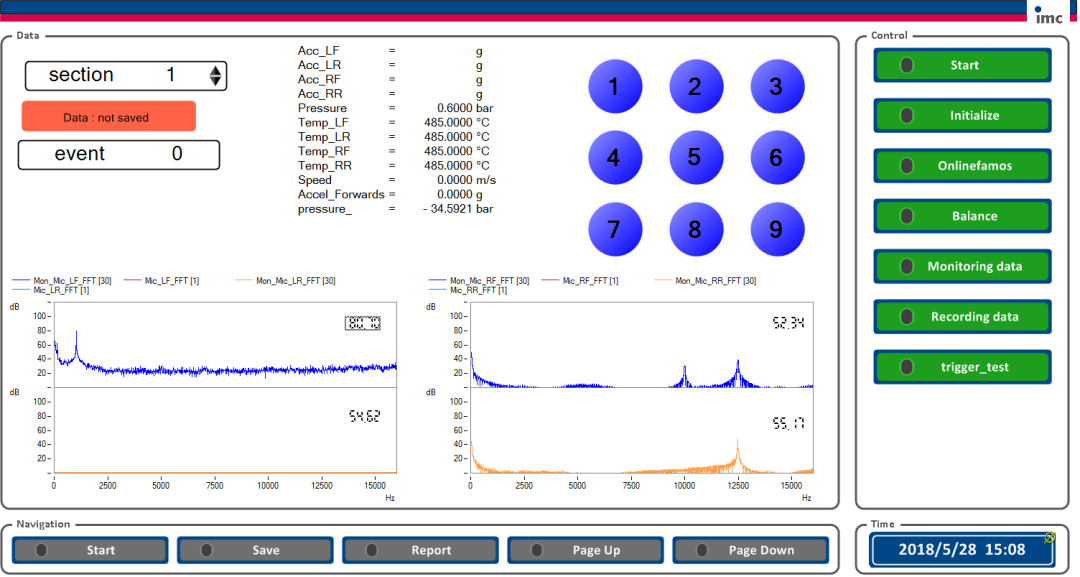The height and width of the screenshot is (577, 1080).
Task: Click the Temp_LR 485.0000 °C reading
Action: pos(394,138)
